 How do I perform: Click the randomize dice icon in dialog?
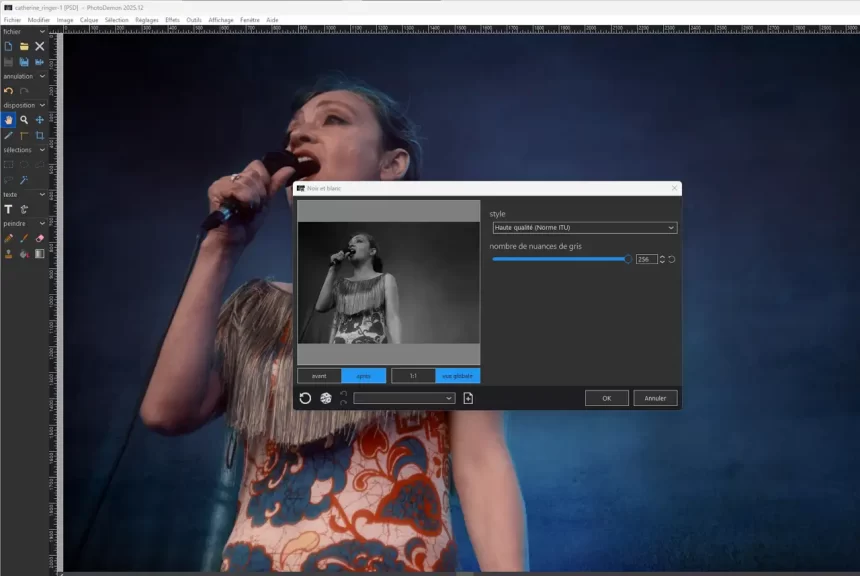[x=326, y=398]
